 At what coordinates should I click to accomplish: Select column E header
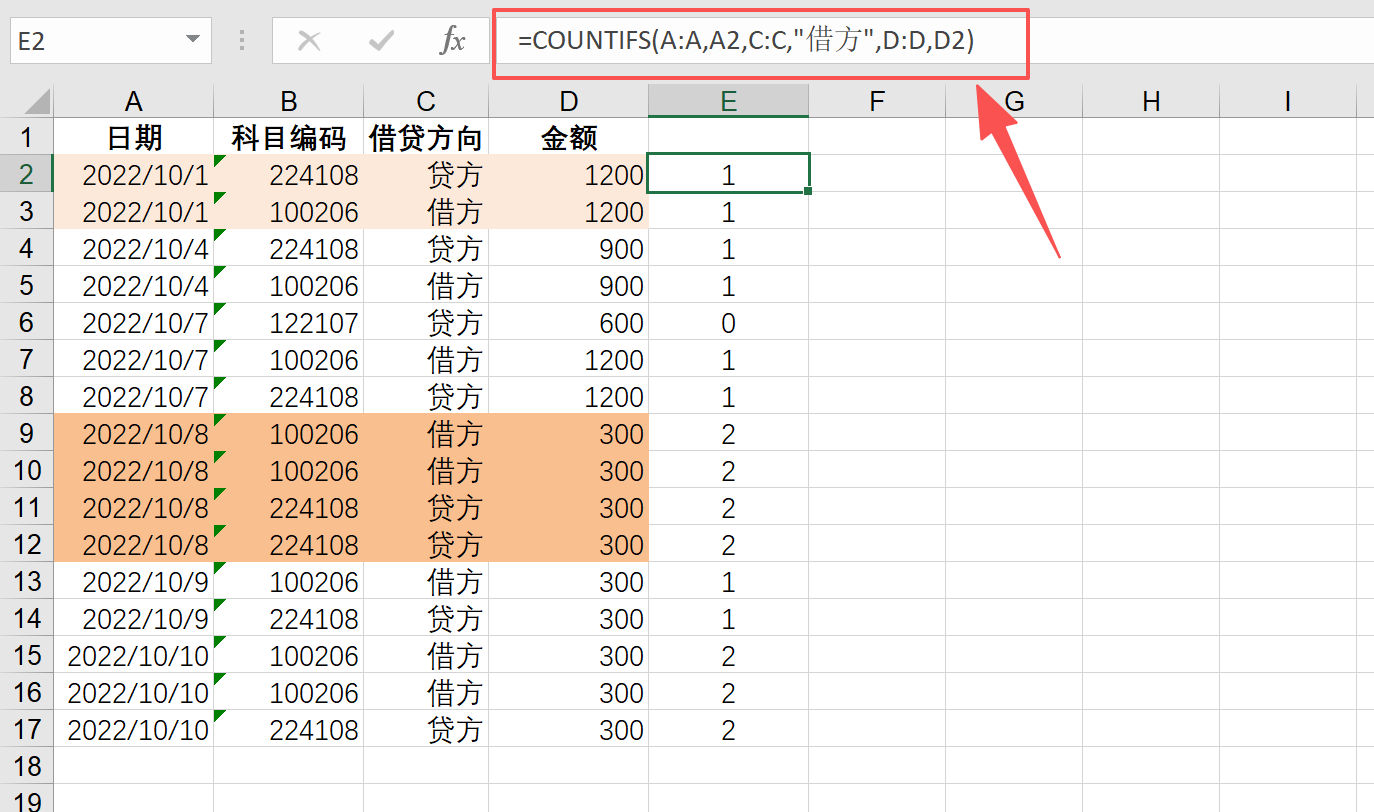727,101
